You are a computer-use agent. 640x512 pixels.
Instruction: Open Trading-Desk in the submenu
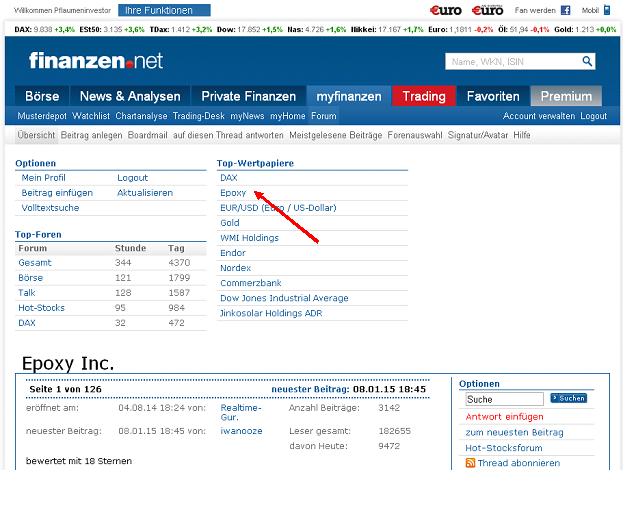click(x=199, y=116)
